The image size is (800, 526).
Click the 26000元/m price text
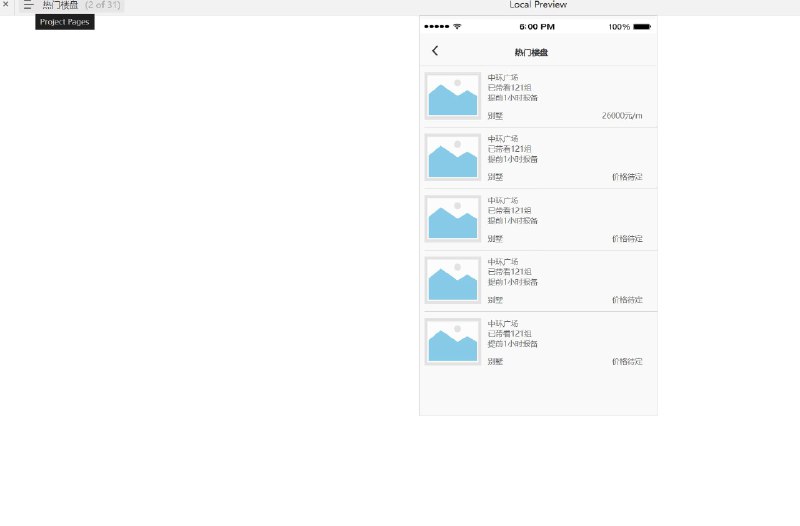click(622, 116)
